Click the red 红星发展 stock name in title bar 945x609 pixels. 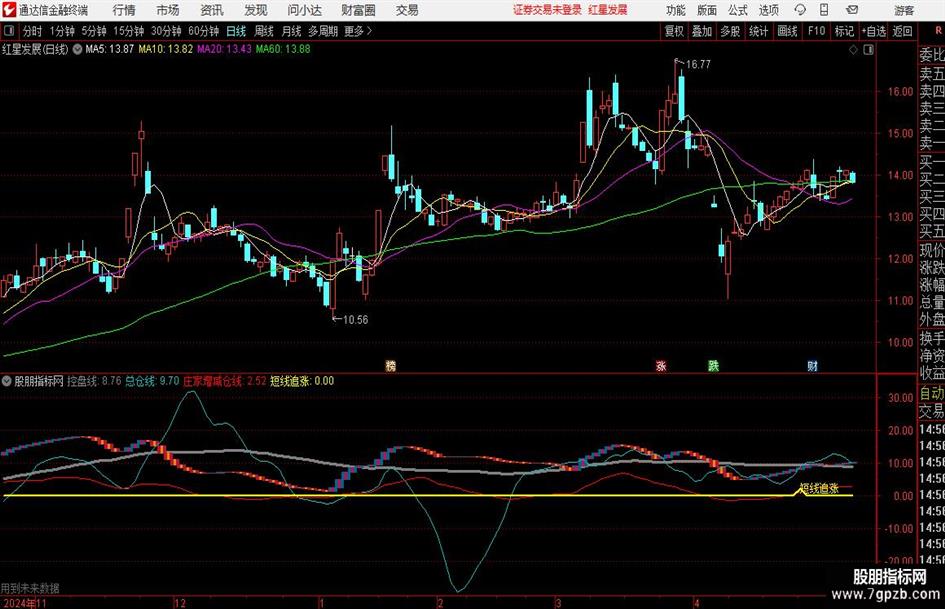click(x=608, y=10)
